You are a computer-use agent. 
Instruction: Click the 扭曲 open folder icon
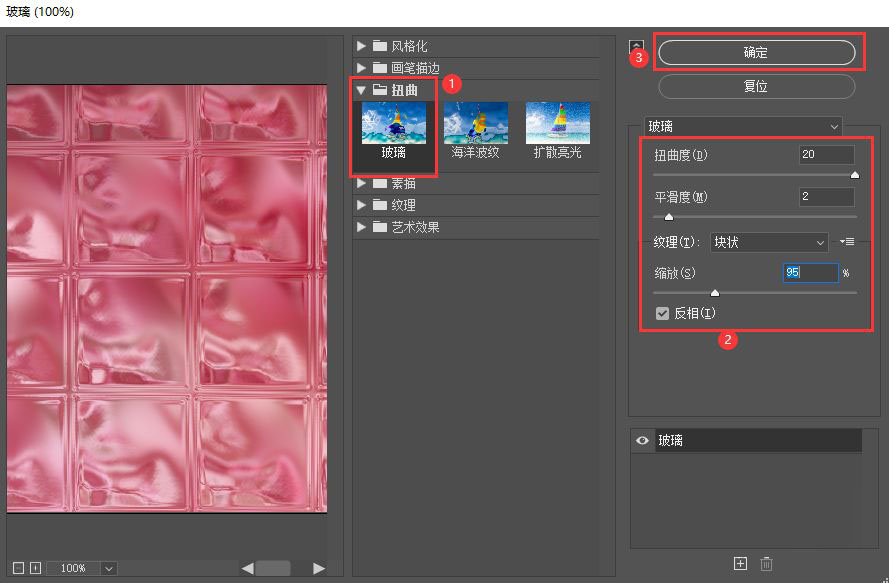click(x=380, y=90)
